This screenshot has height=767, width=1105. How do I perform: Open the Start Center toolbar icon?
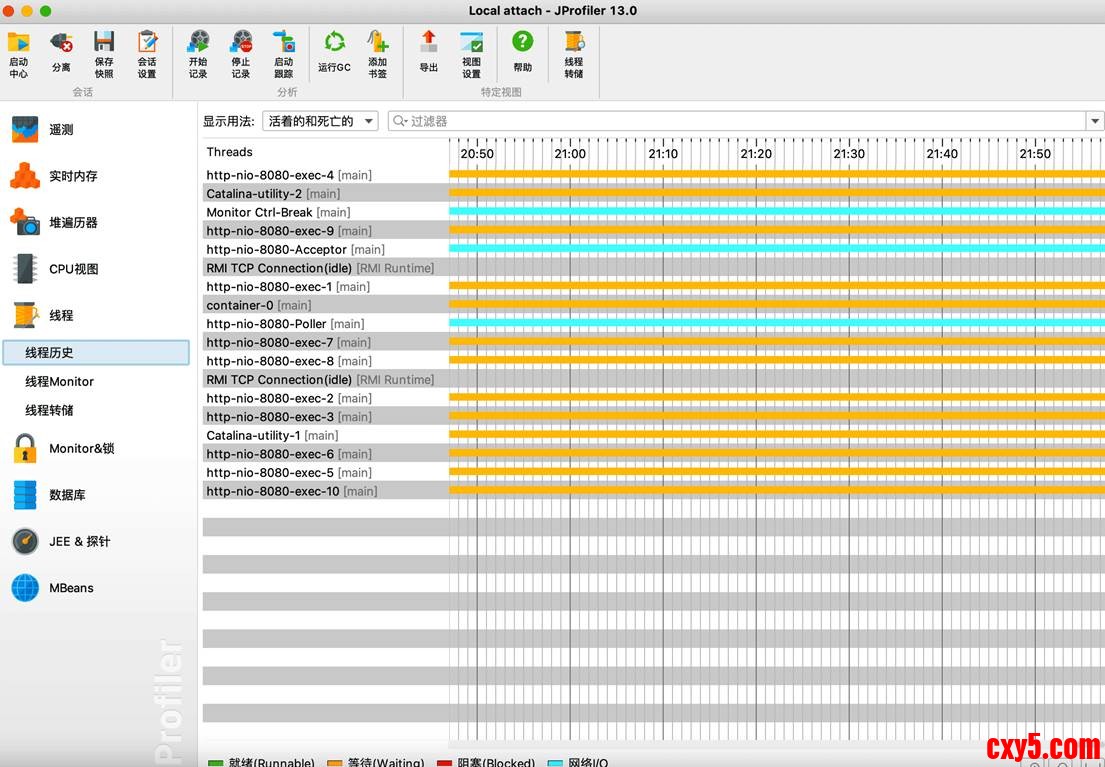(19, 53)
